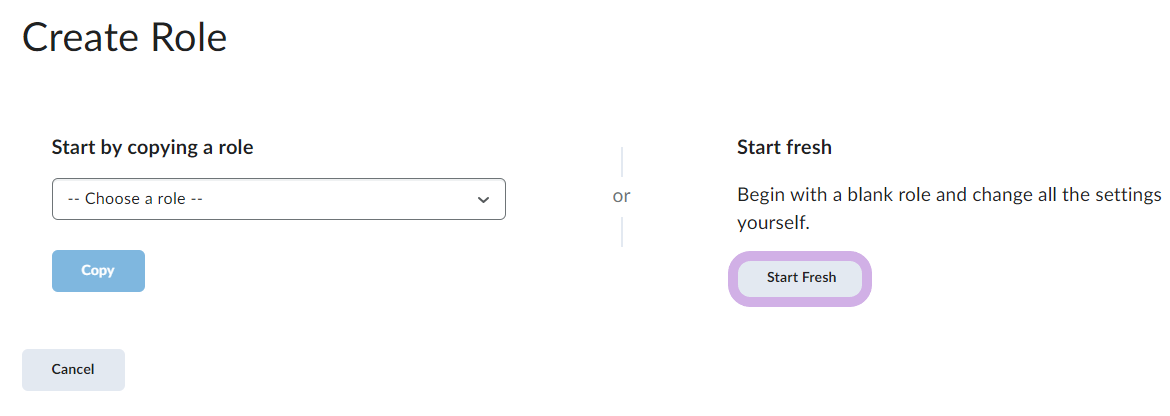Click the "-- Choose a role --" placeholder text
The width and height of the screenshot is (1170, 416).
135,199
